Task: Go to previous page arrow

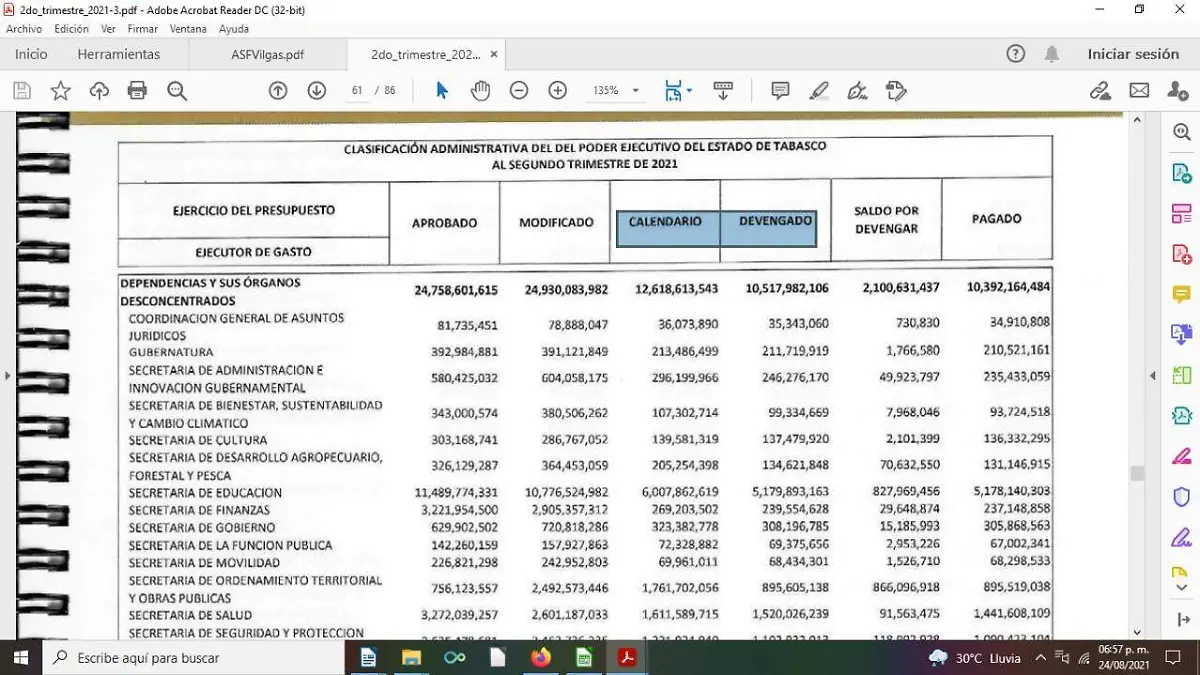Action: pos(278,91)
